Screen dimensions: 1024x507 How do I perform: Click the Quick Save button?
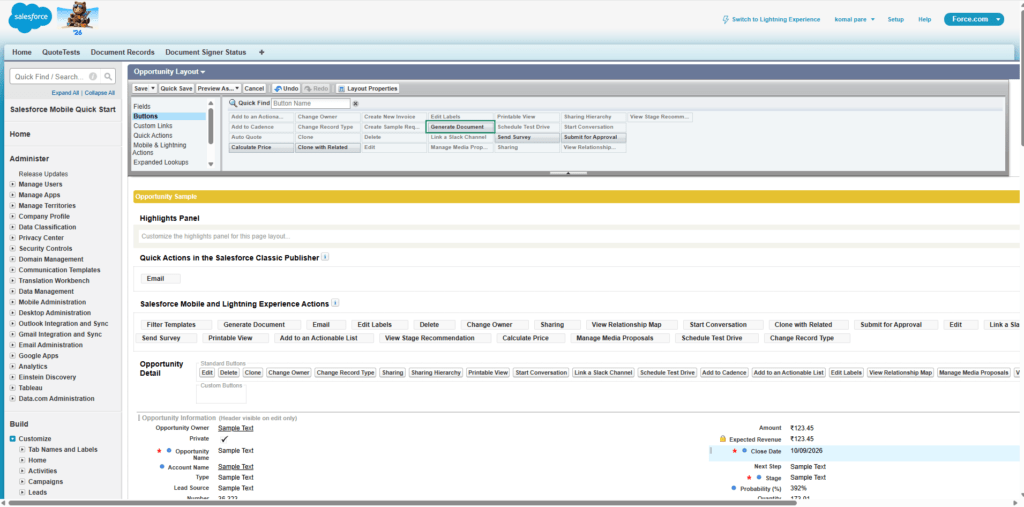click(176, 88)
